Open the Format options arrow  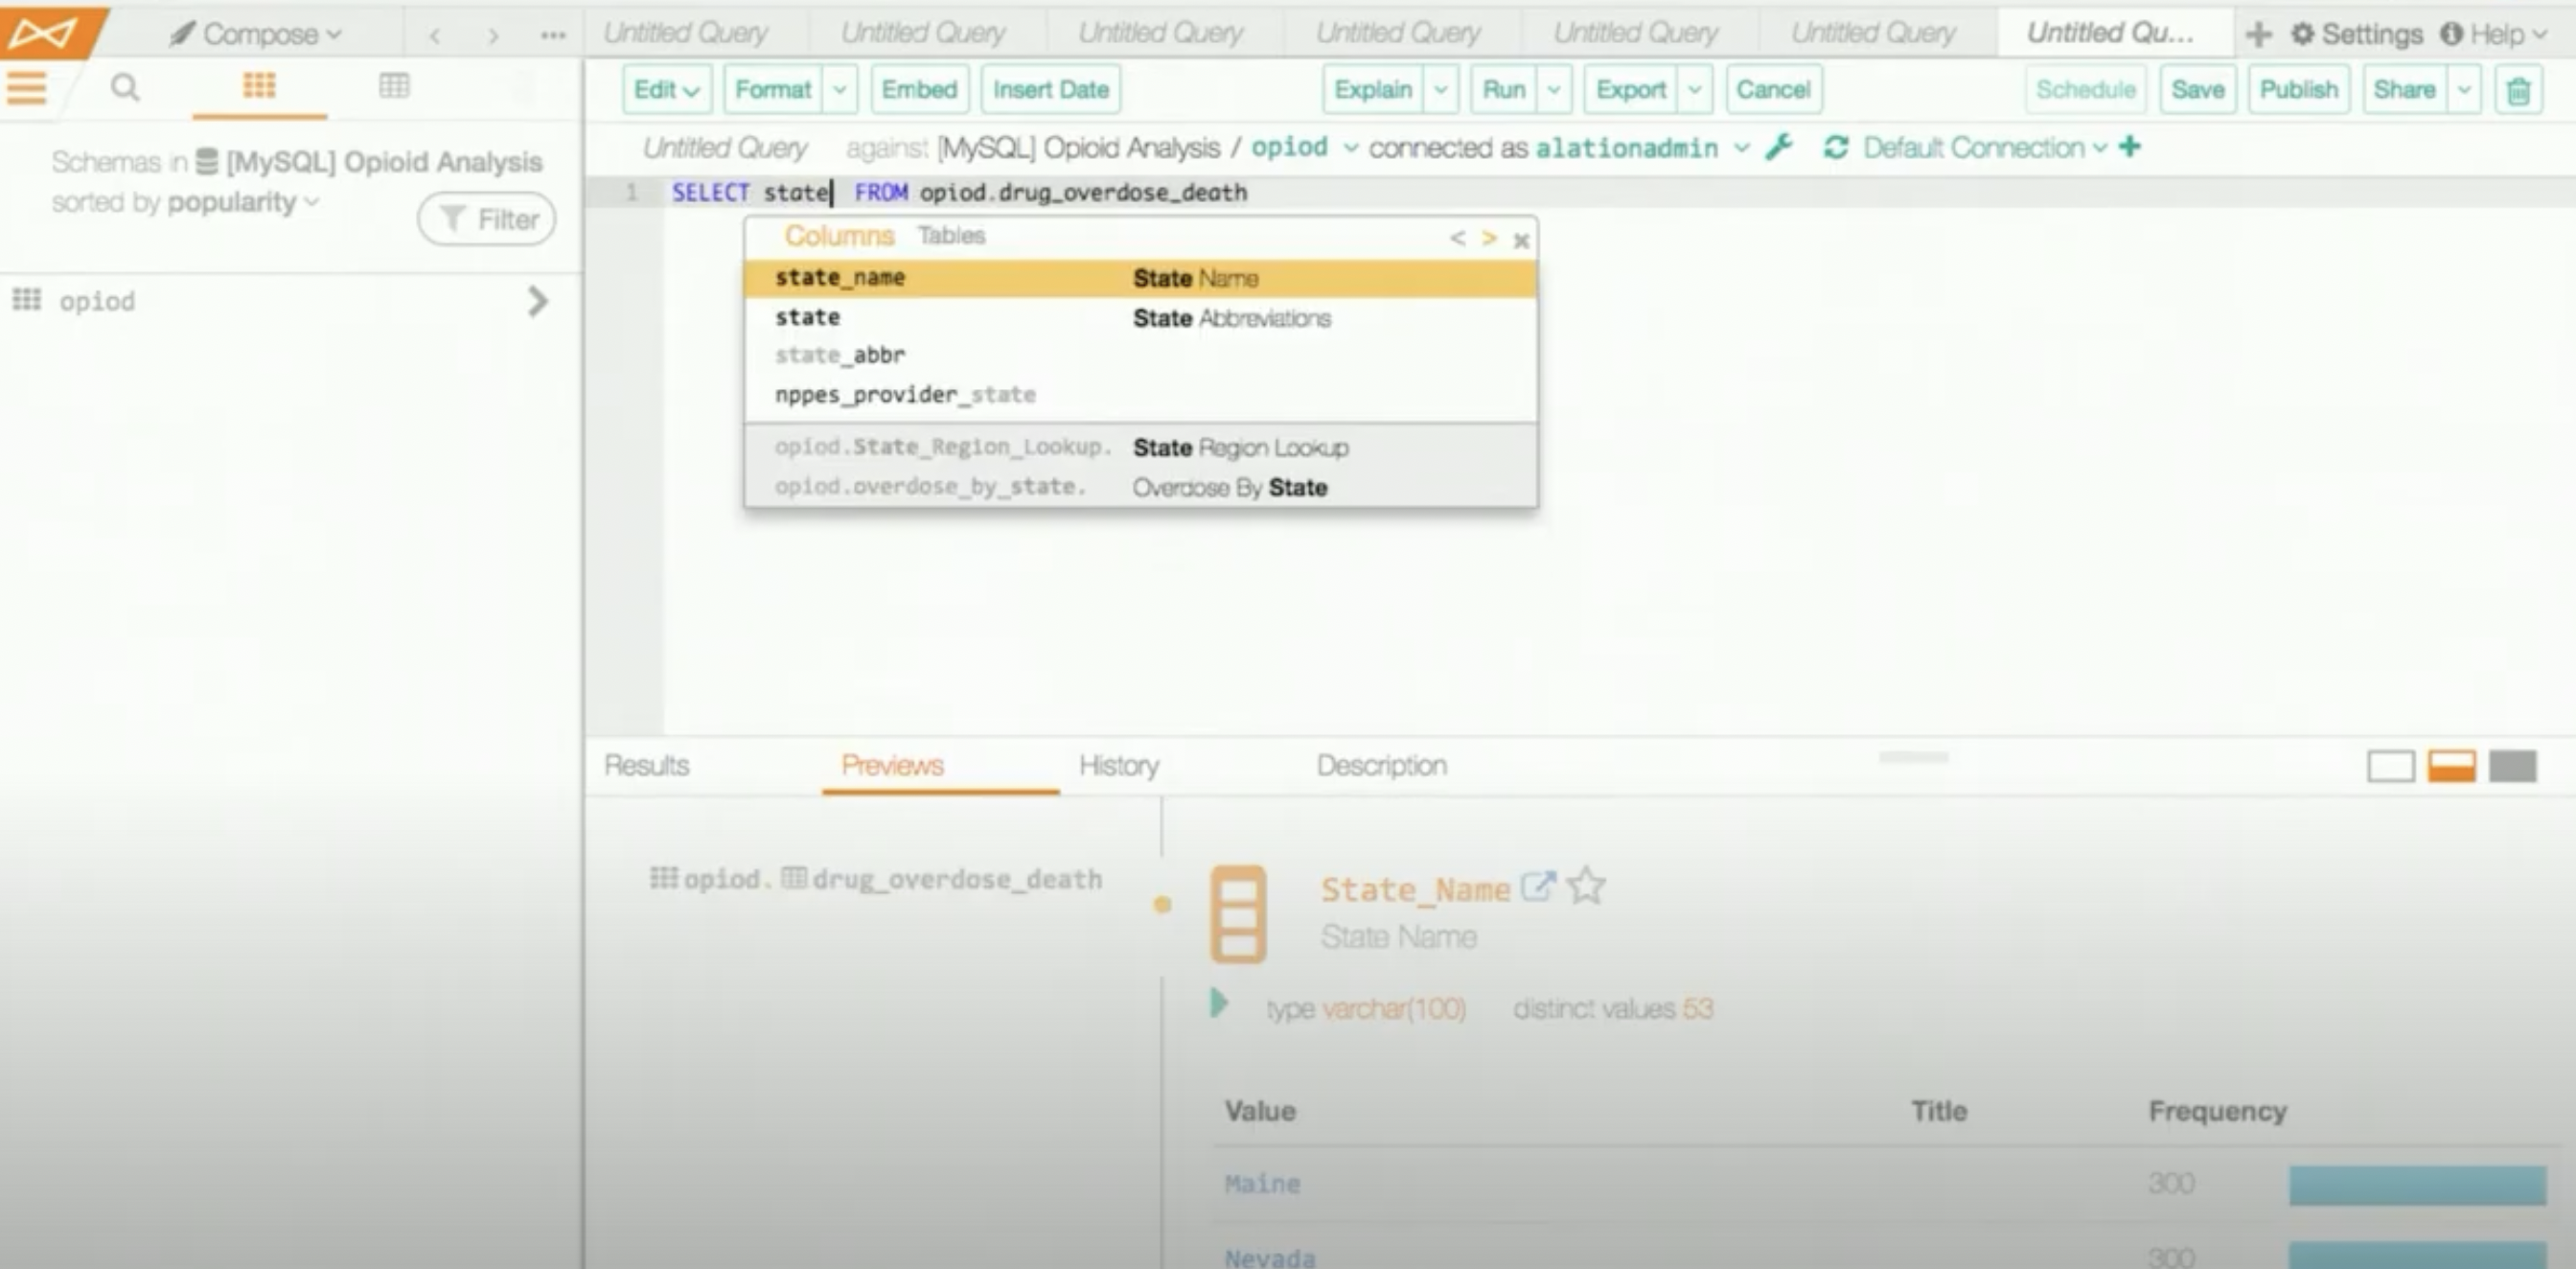click(840, 90)
